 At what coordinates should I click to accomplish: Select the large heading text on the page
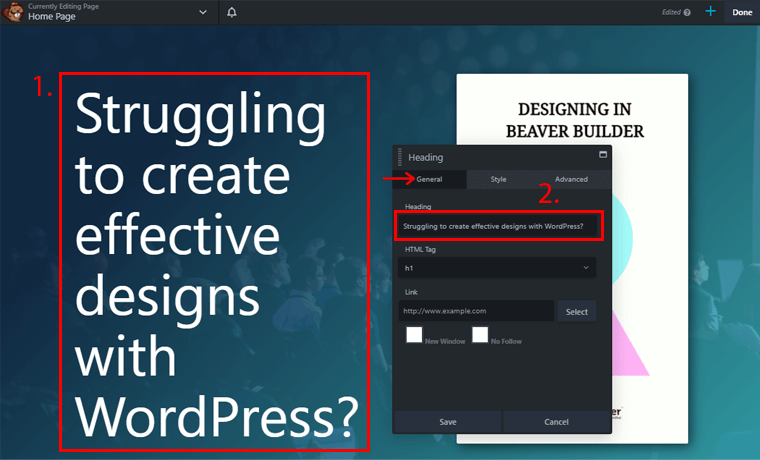(214, 262)
